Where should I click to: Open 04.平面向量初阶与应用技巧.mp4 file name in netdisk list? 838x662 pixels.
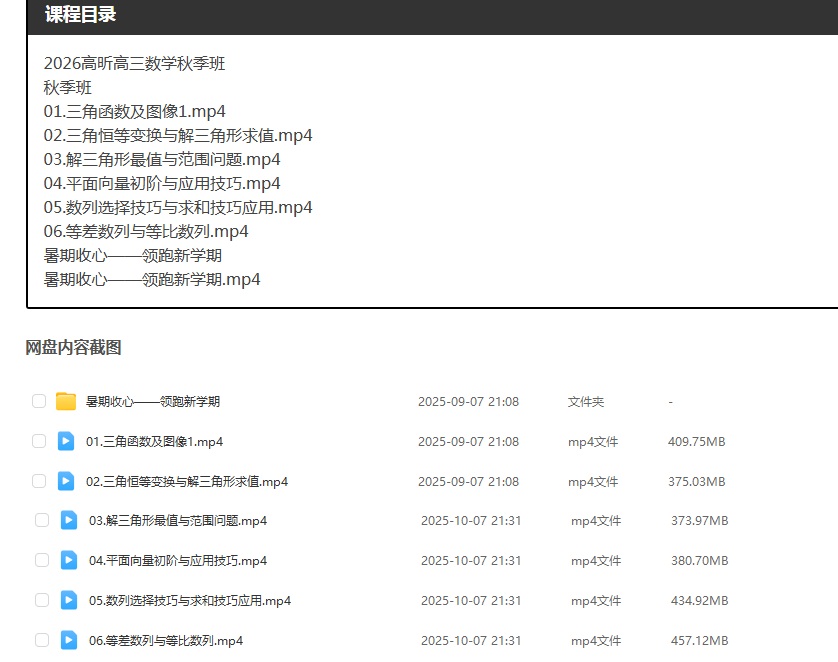coord(178,560)
